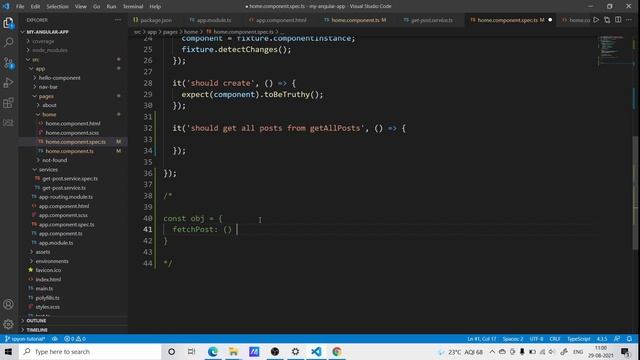The height and width of the screenshot is (360, 640).
Task: Click the Run play icon in editor toolbar
Action: 596,20
